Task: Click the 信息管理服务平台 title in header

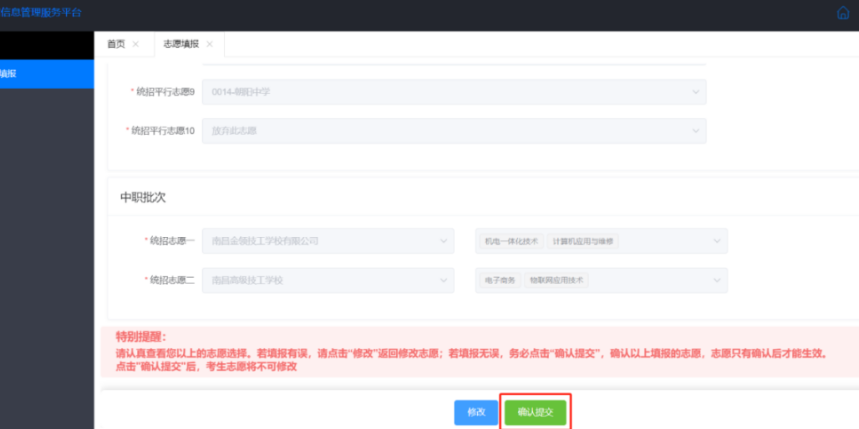Action: pyautogui.click(x=41, y=13)
